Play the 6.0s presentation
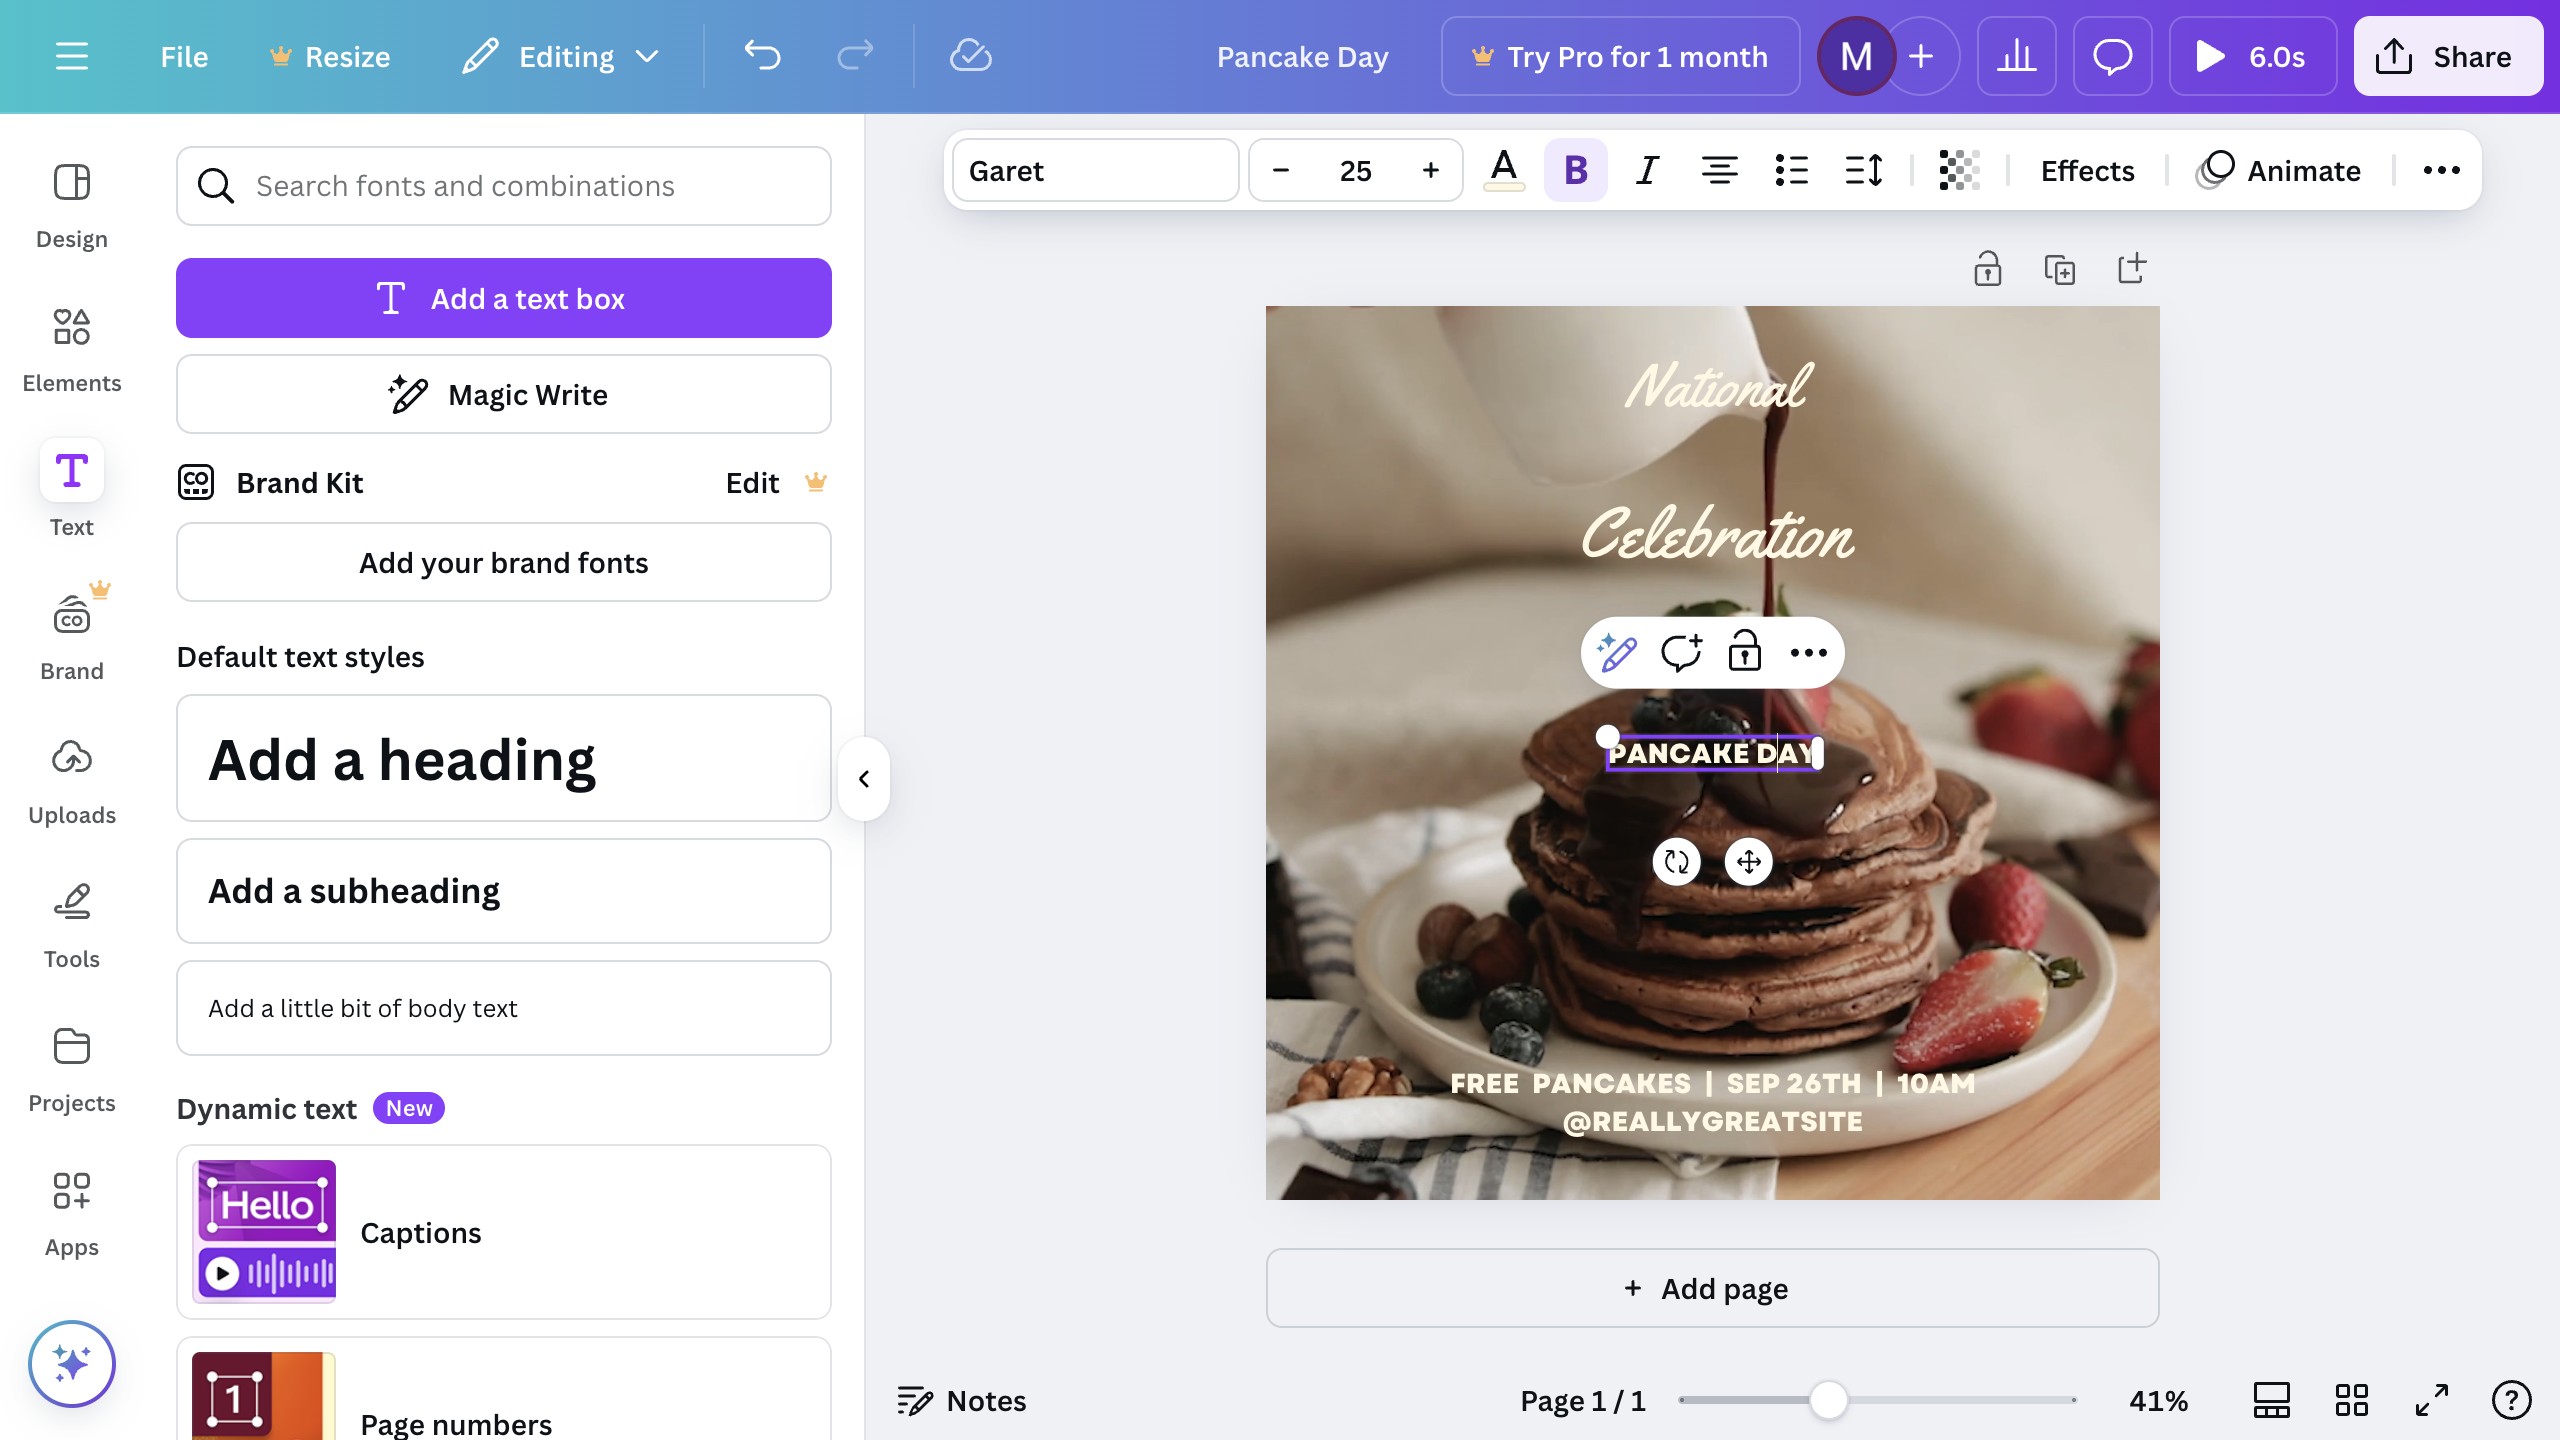 pyautogui.click(x=2252, y=57)
